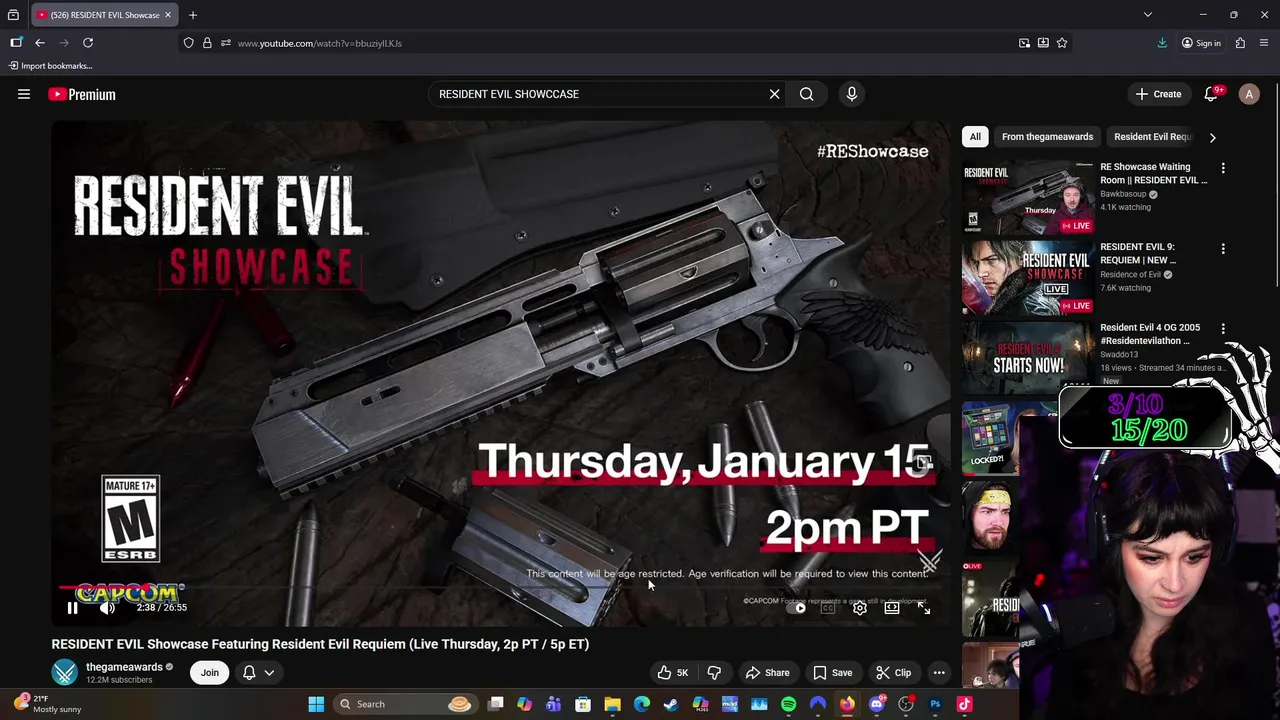Screen dimensions: 1280x720
Task: Open options for RESIDENT EVIL 9: REQUIEM
Action: click(x=1223, y=248)
